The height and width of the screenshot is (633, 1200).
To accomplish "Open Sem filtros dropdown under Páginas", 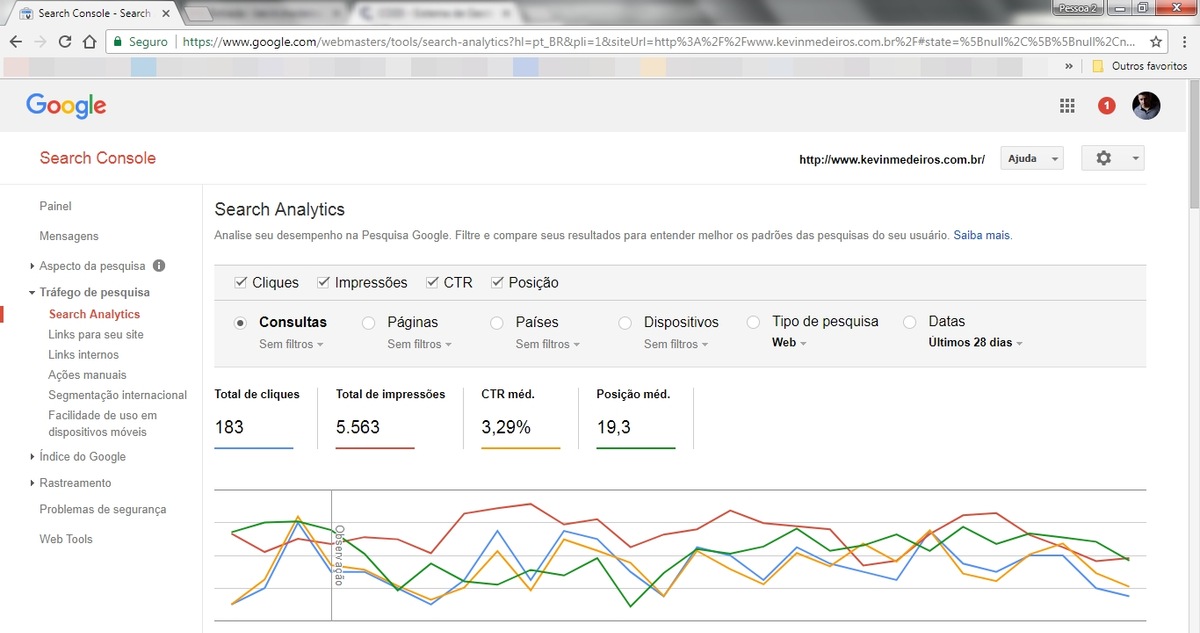I will point(419,344).
